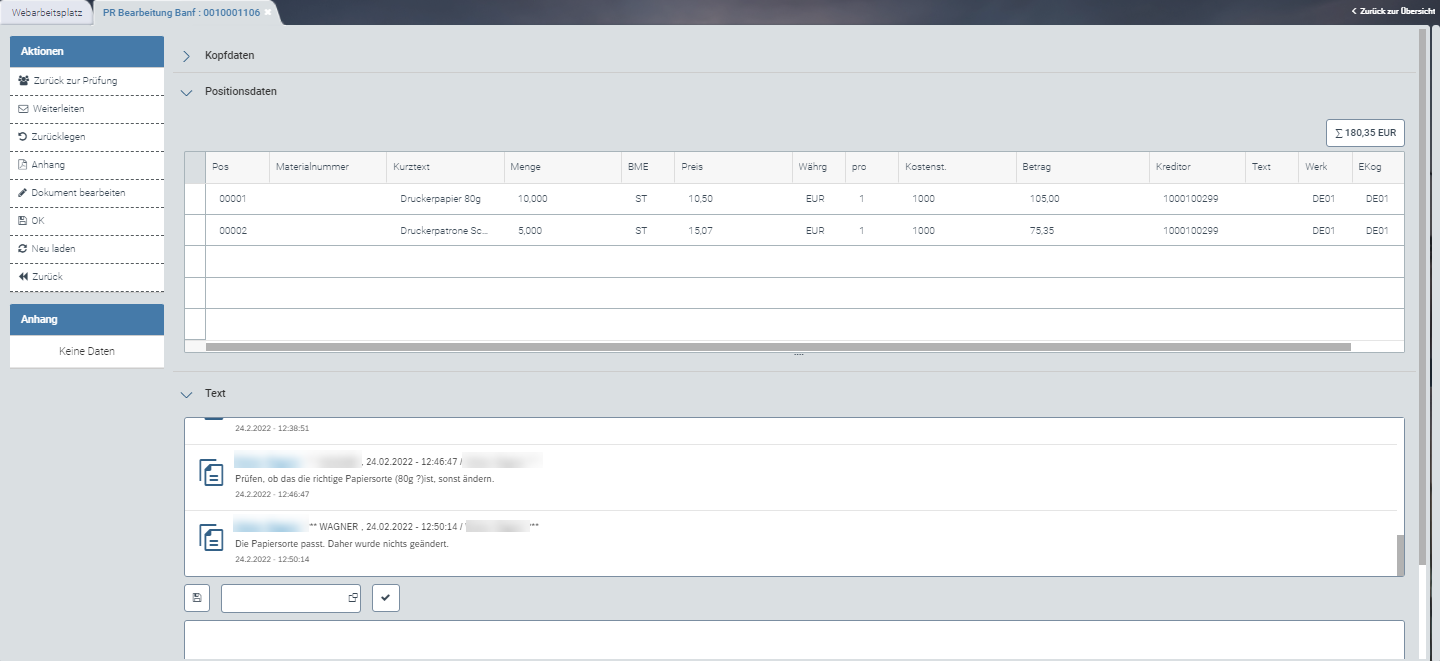Select the row marker for position 00001

tap(195, 199)
